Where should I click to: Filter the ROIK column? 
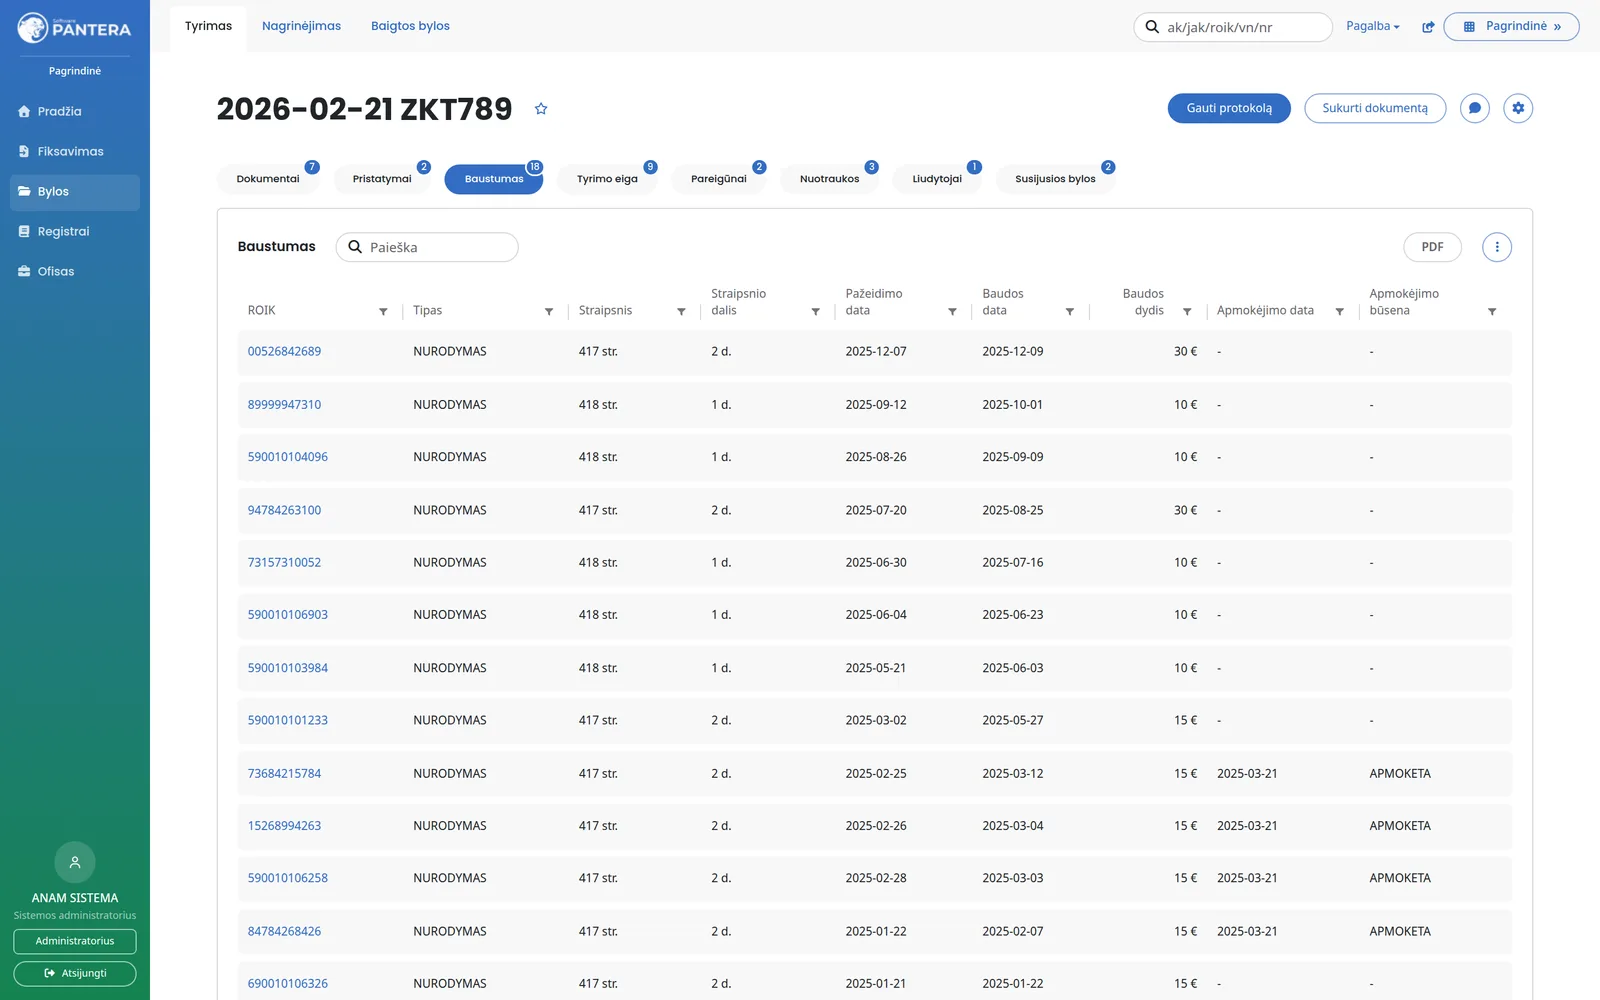pos(383,312)
